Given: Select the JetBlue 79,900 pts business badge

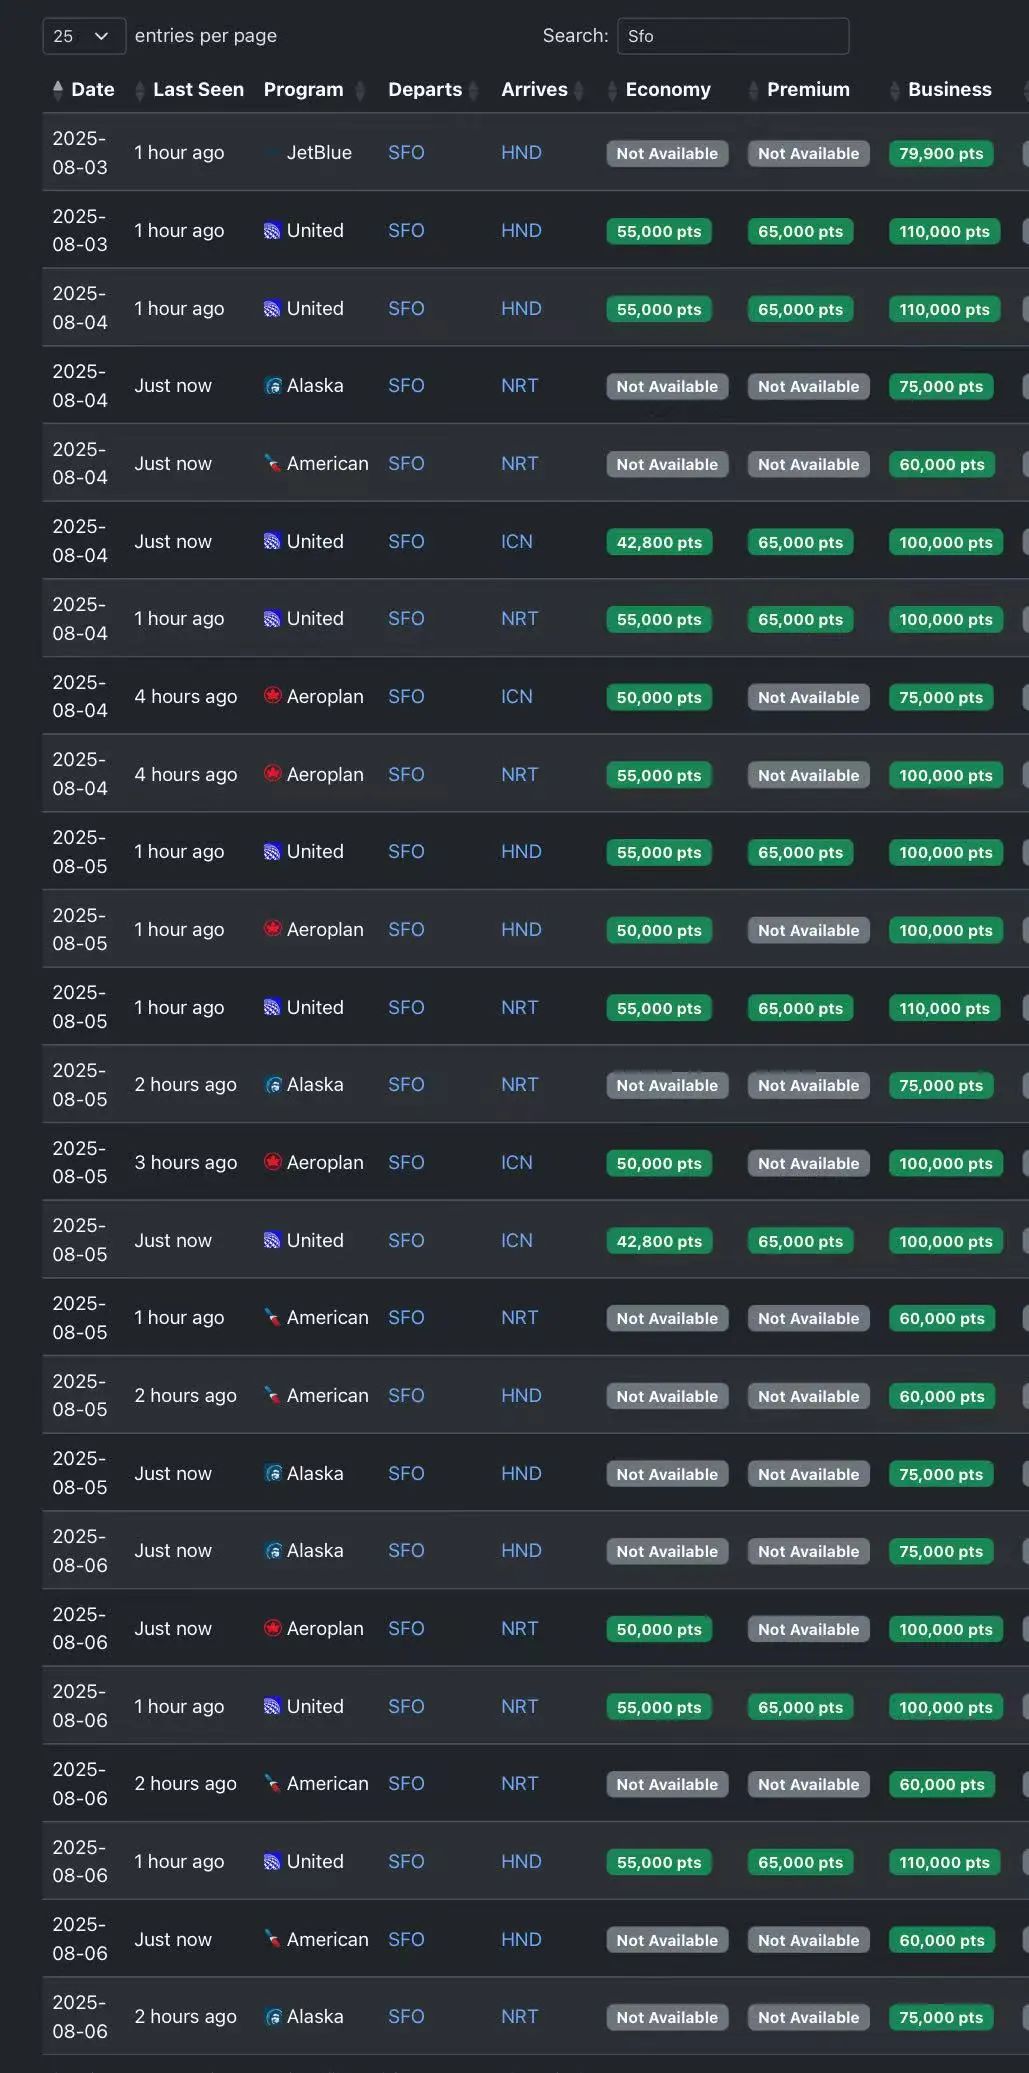Looking at the screenshot, I should (941, 153).
